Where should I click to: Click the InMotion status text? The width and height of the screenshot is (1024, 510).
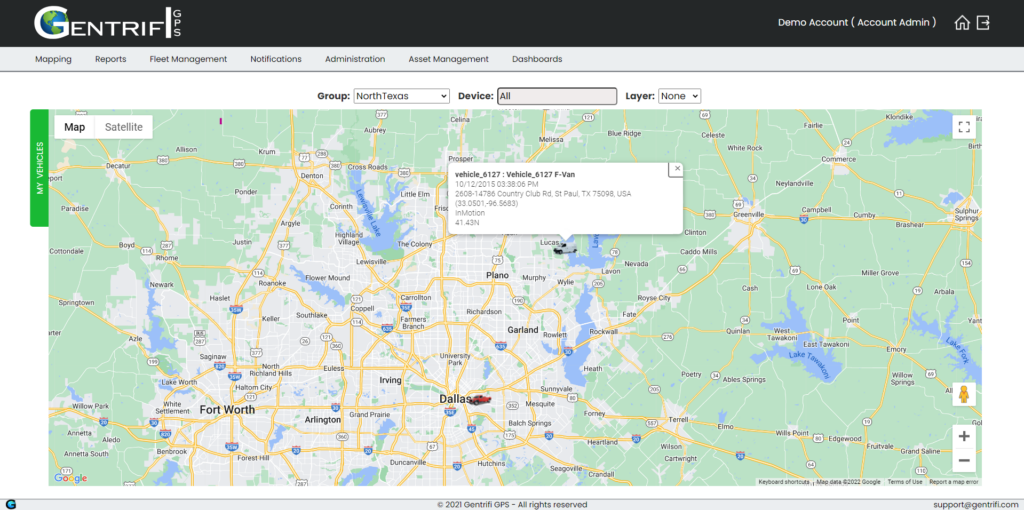(468, 214)
